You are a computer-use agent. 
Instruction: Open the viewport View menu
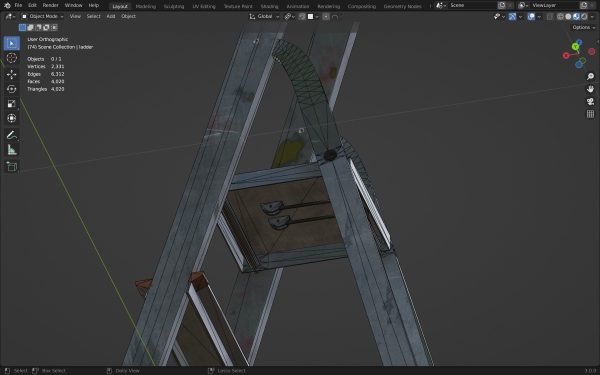click(75, 16)
